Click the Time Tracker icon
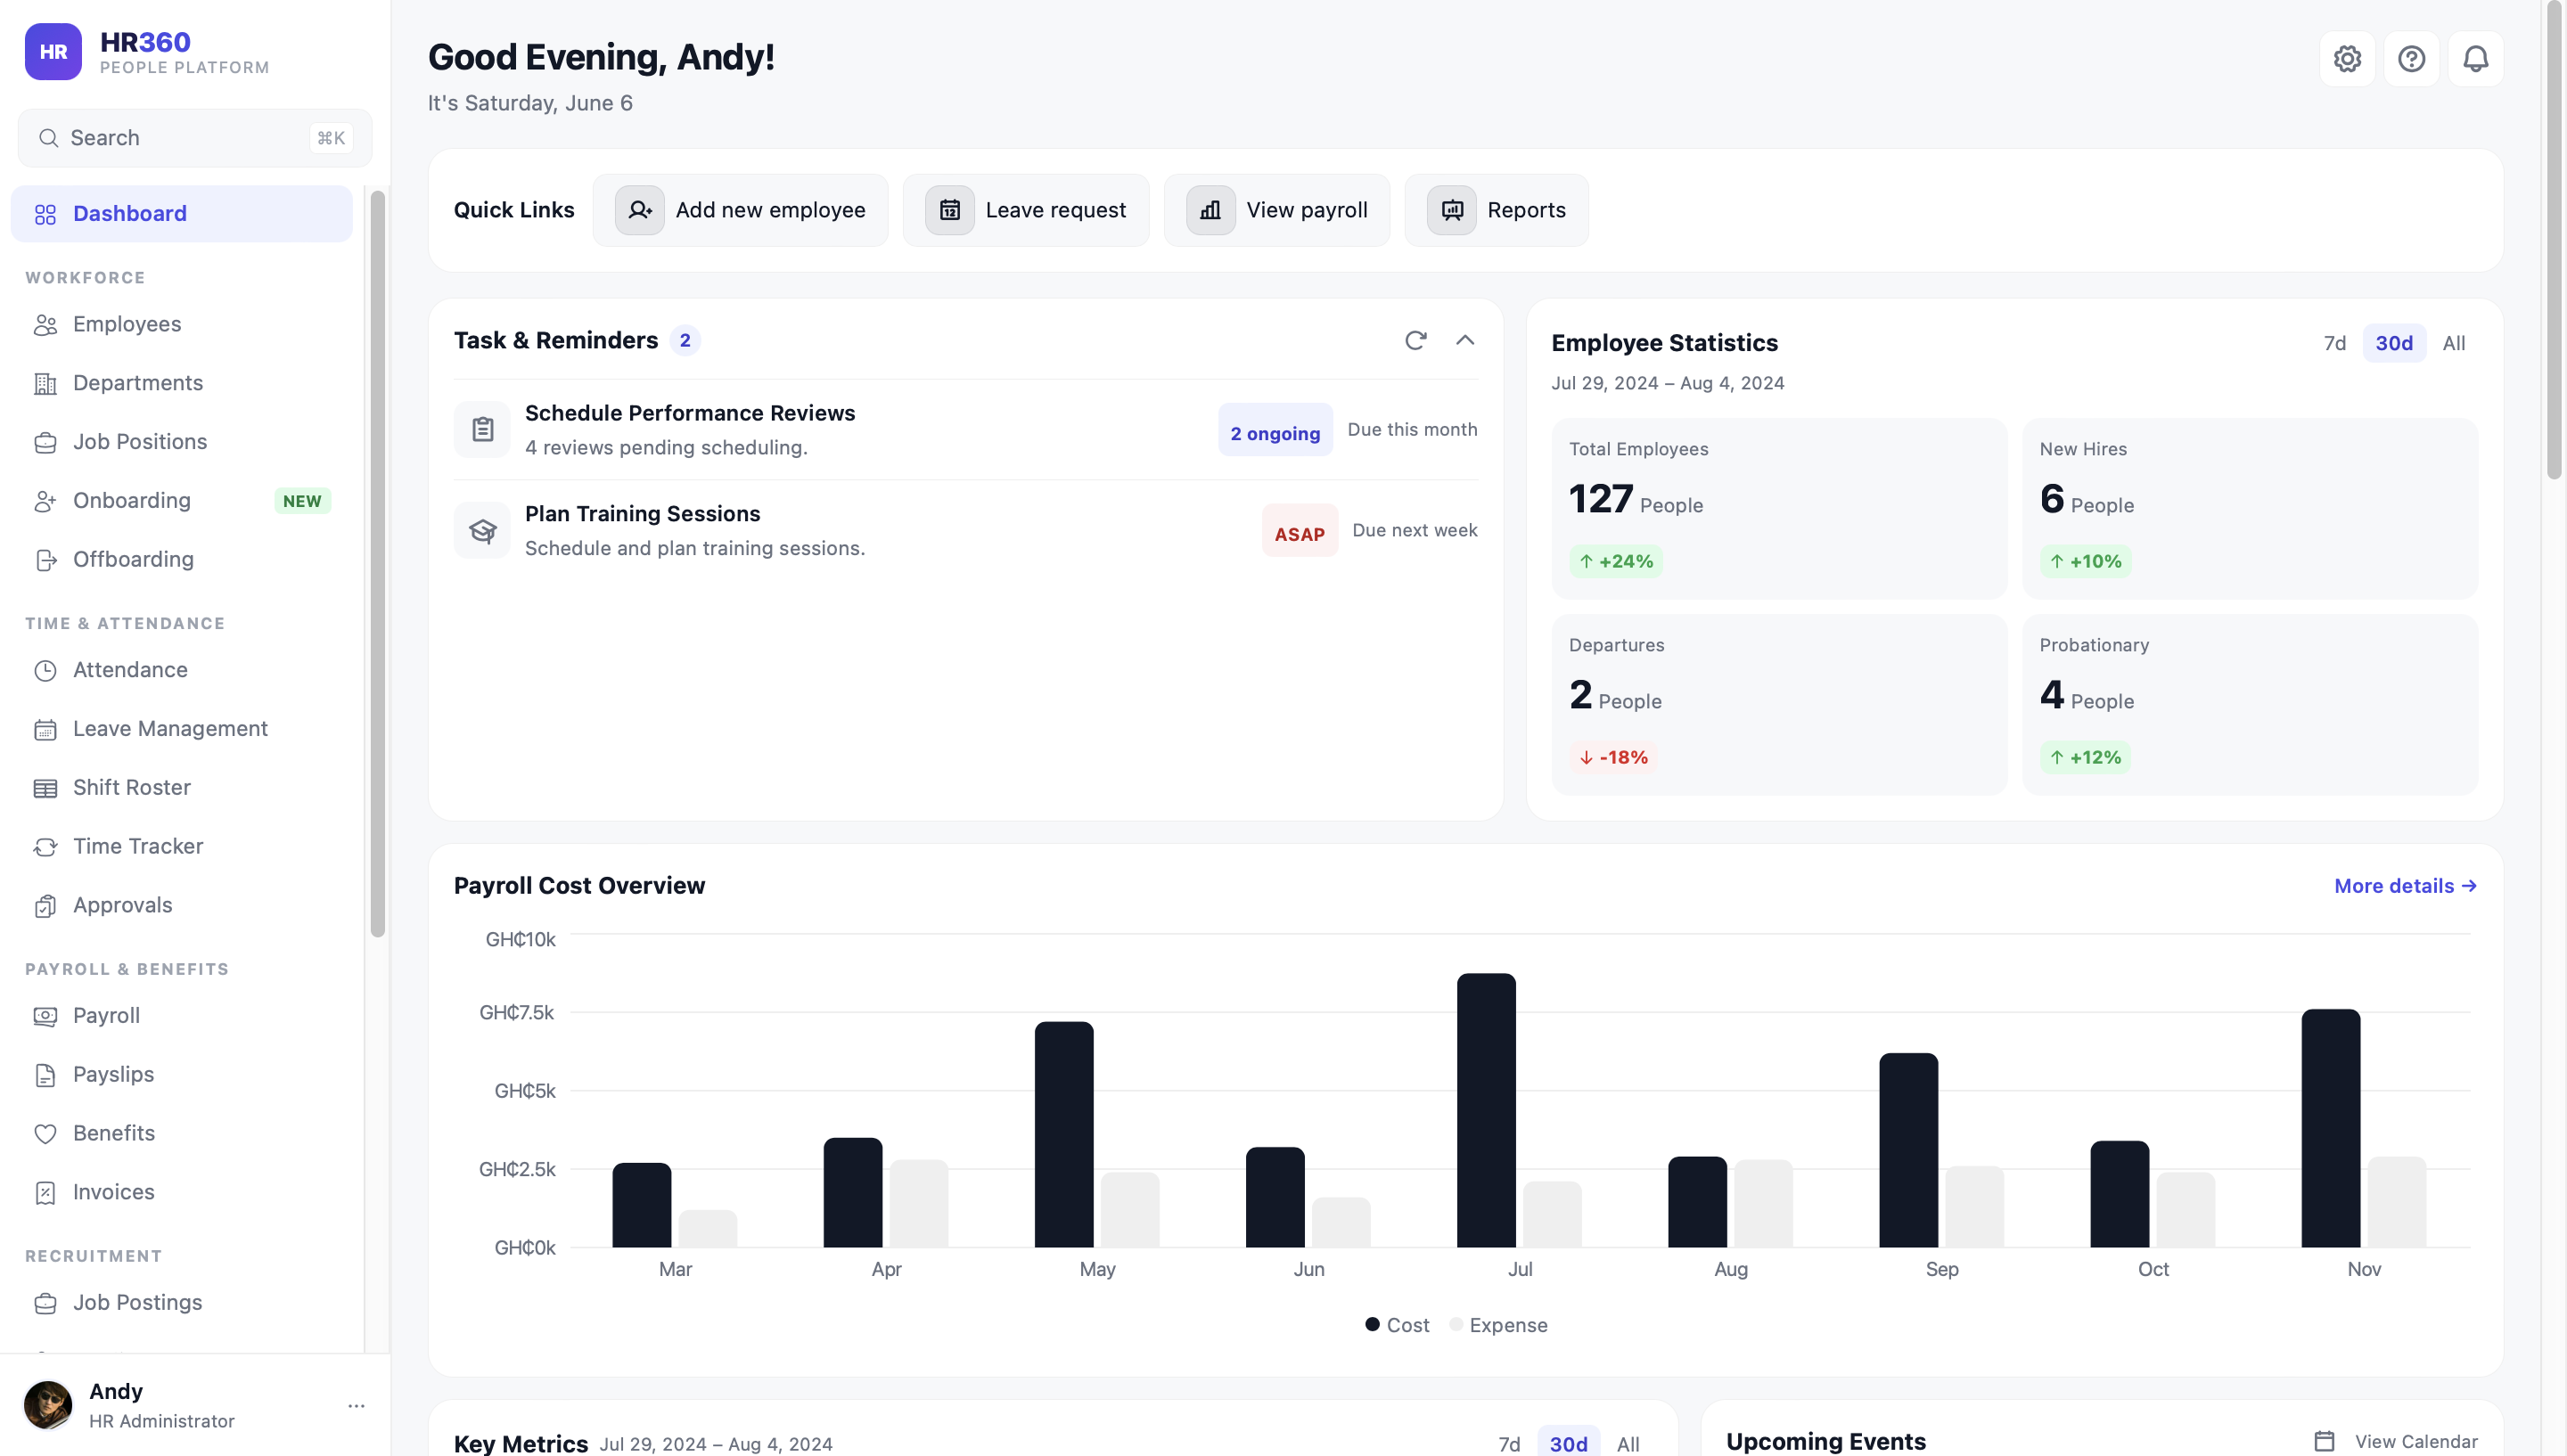Screen dimensions: 2567x1456 (x=45, y=847)
